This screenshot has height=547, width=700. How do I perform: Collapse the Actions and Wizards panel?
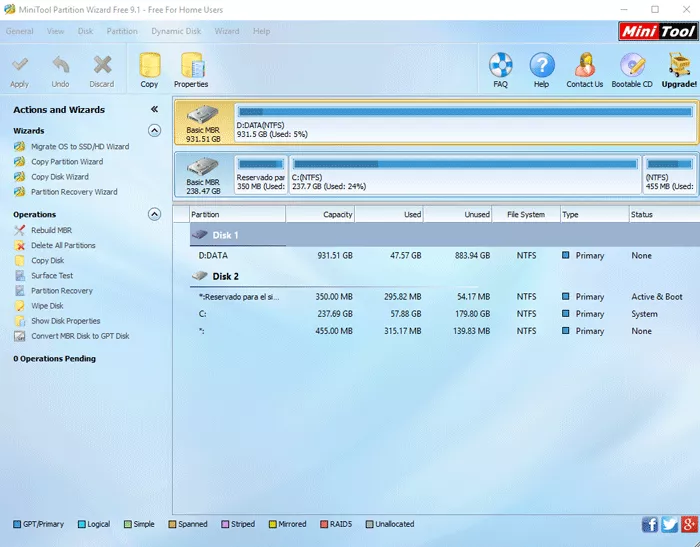pos(154,109)
